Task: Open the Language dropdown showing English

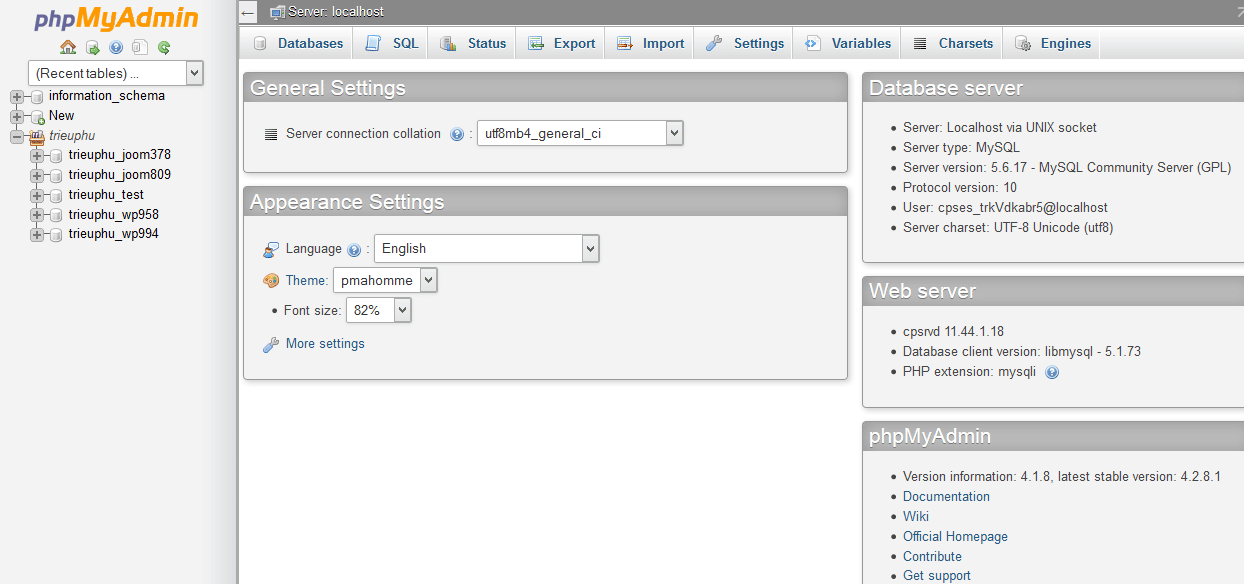Action: [486, 249]
